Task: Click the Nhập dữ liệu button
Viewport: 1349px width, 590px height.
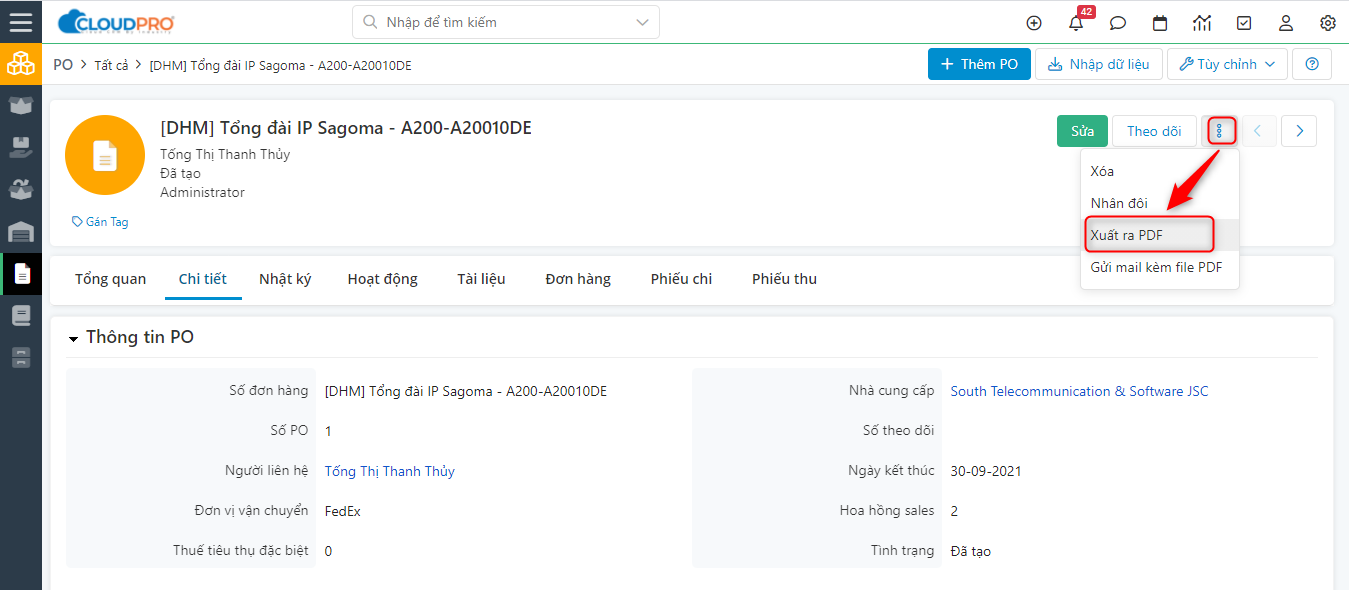Action: (x=1098, y=64)
